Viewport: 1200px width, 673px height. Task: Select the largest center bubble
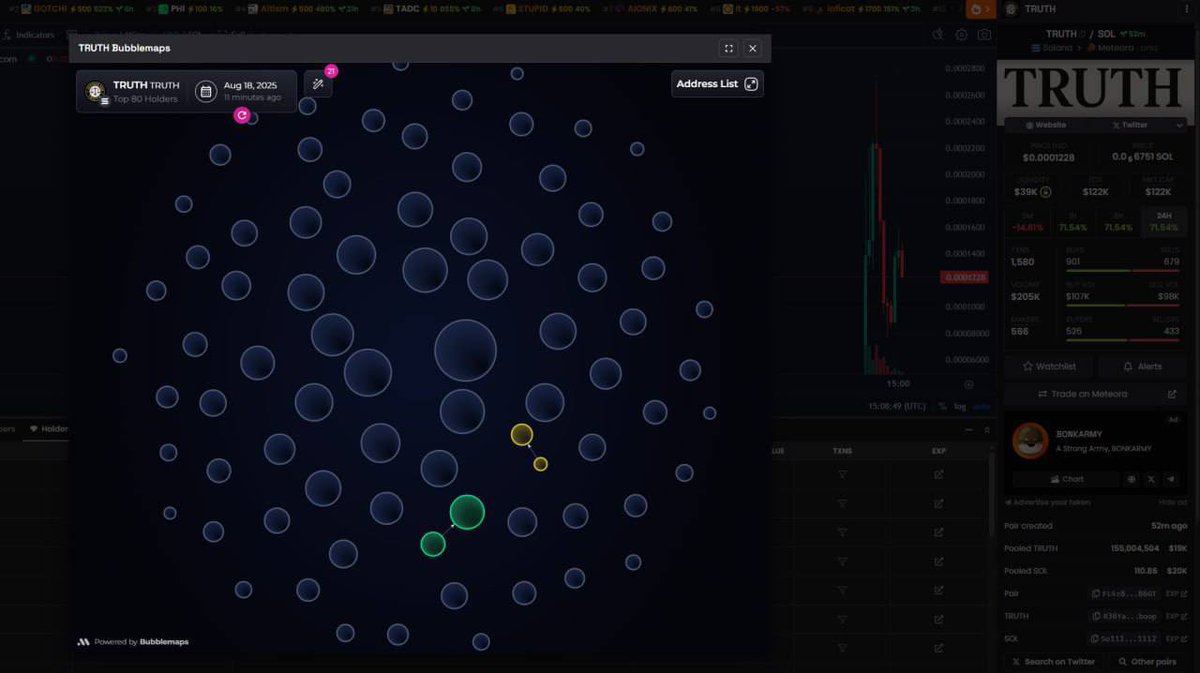(x=465, y=350)
